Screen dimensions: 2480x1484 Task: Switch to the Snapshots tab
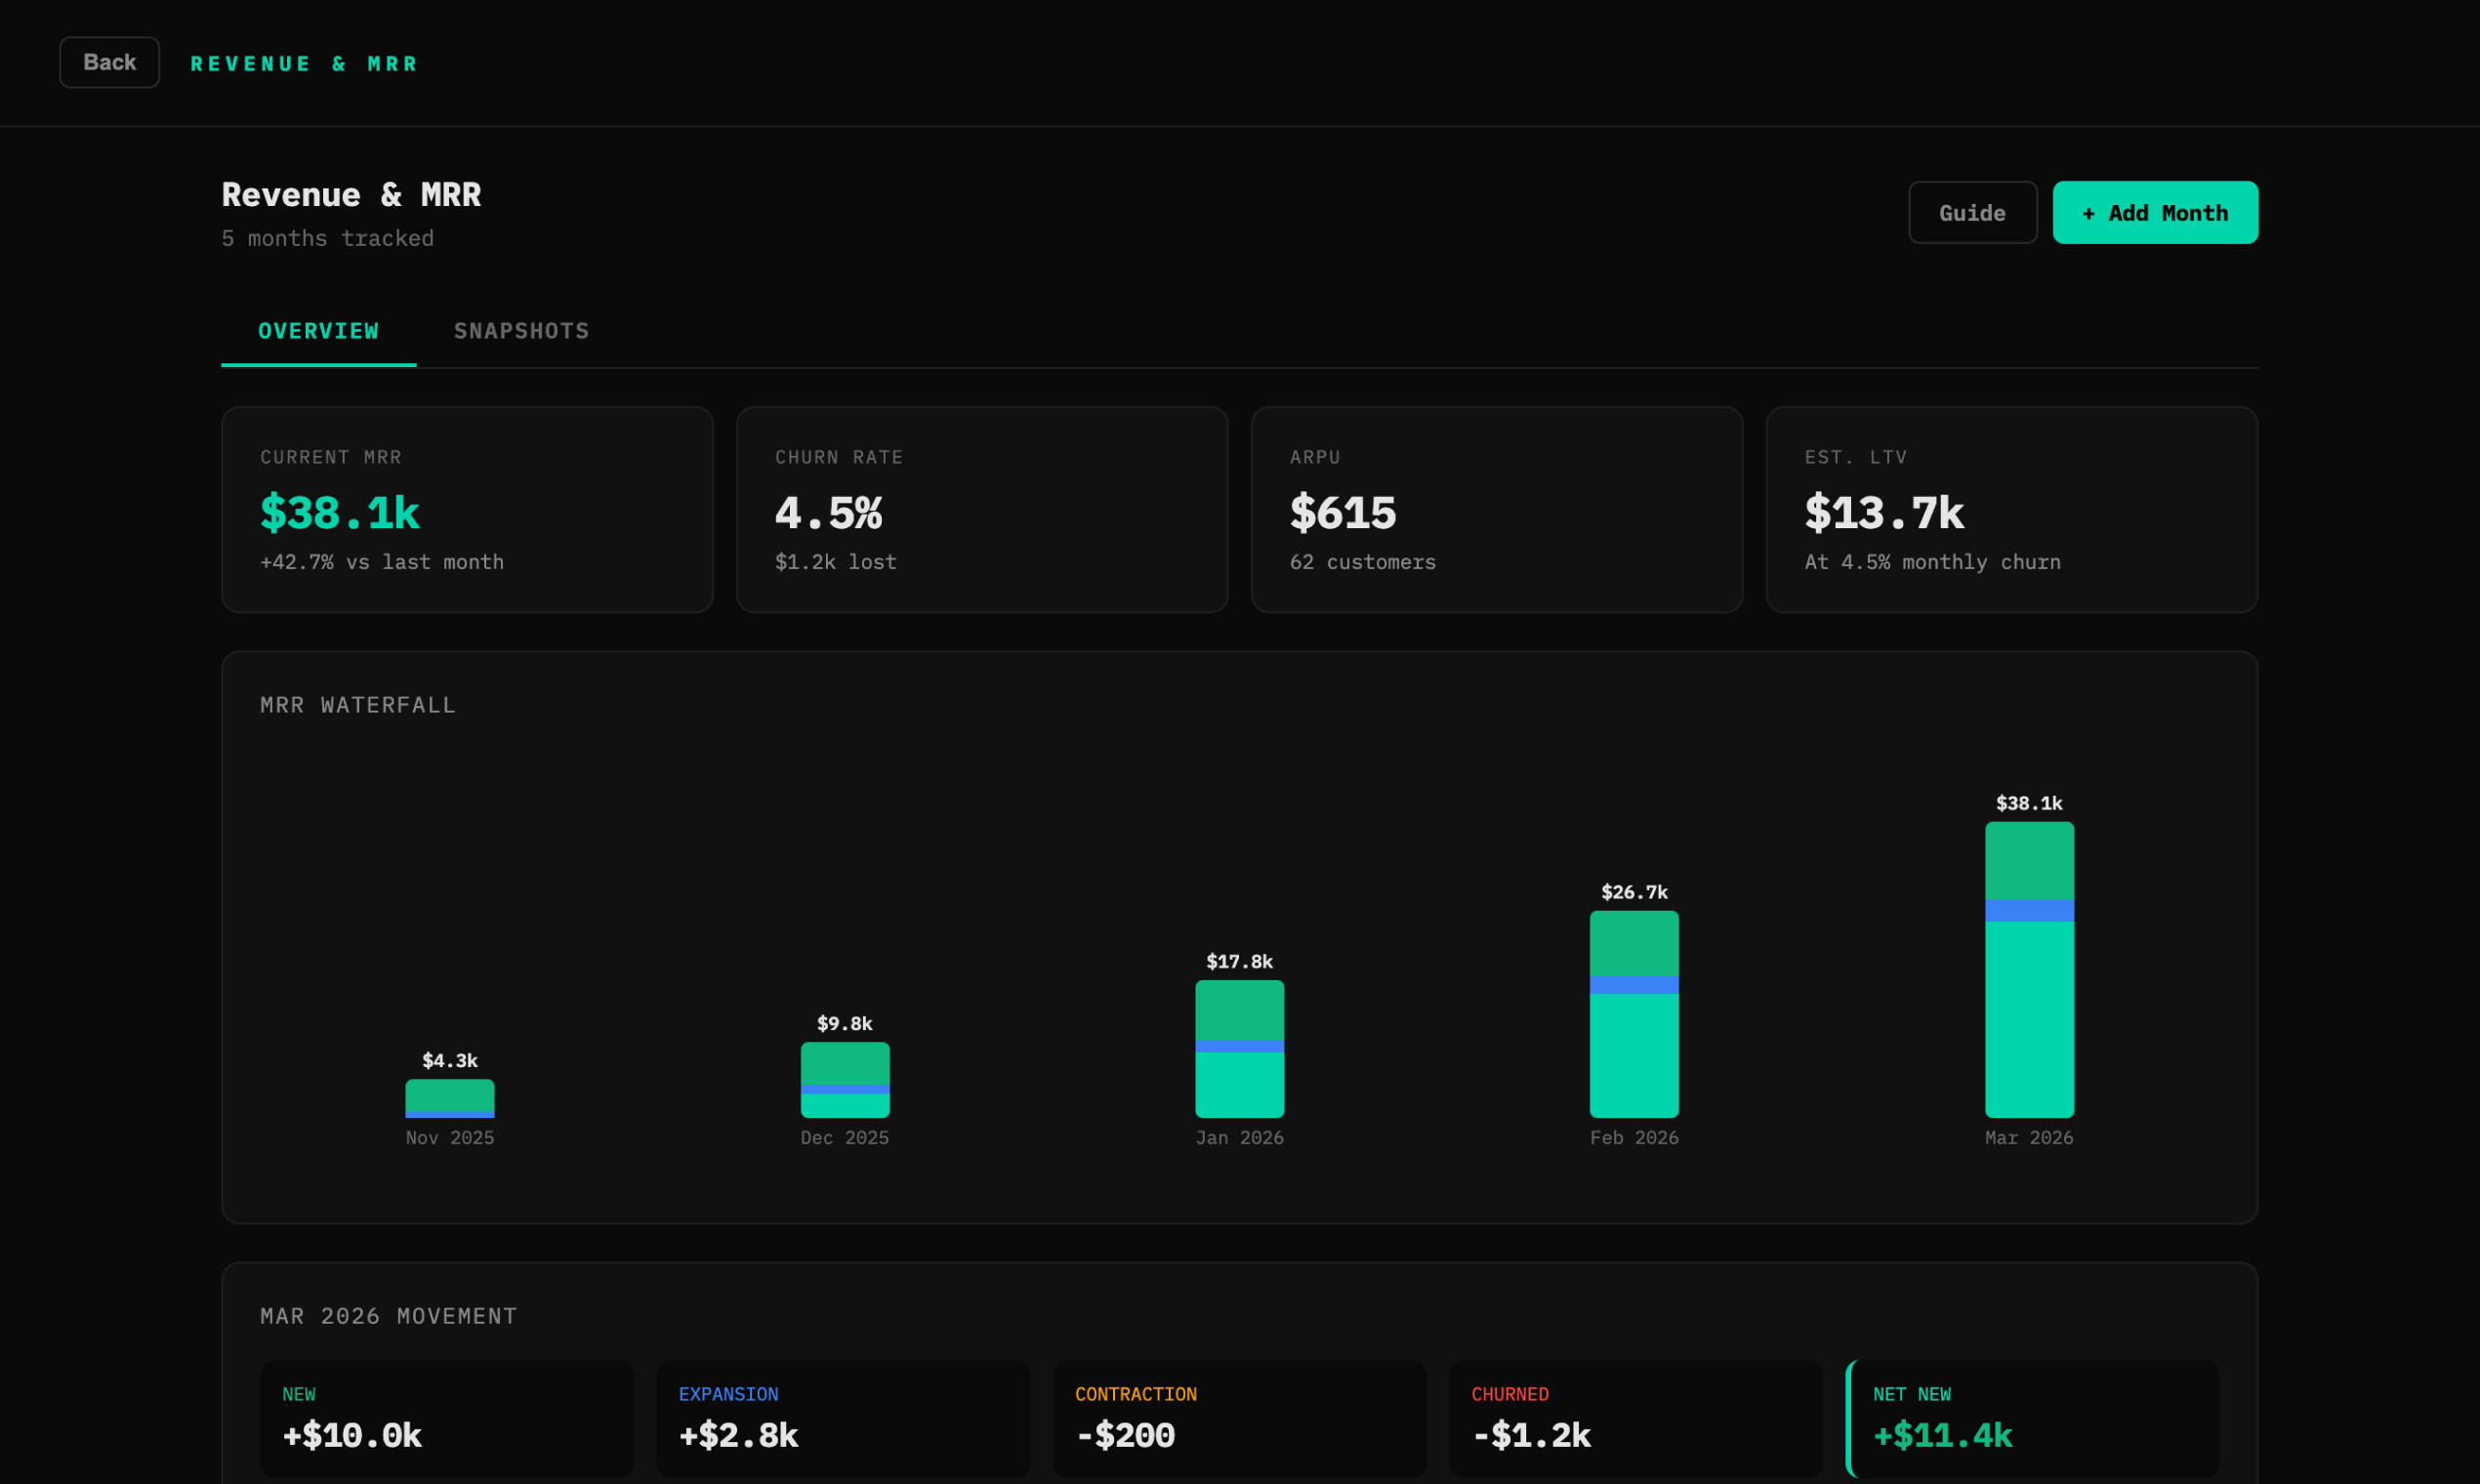click(521, 331)
